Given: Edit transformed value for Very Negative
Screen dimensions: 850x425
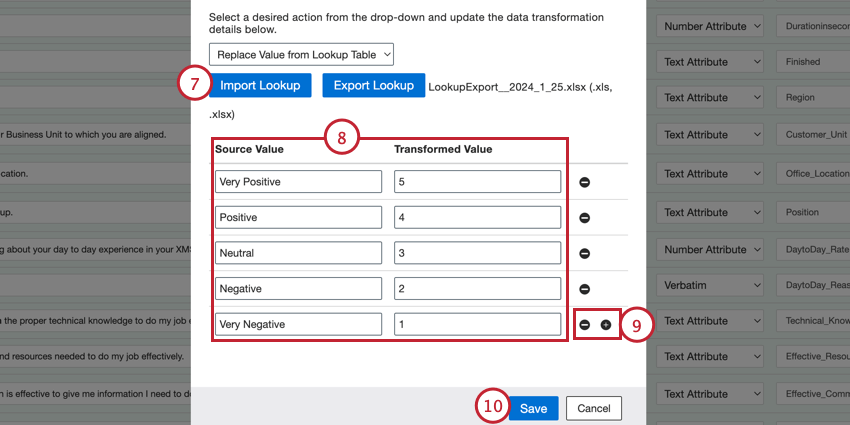Looking at the screenshot, I should click(478, 324).
